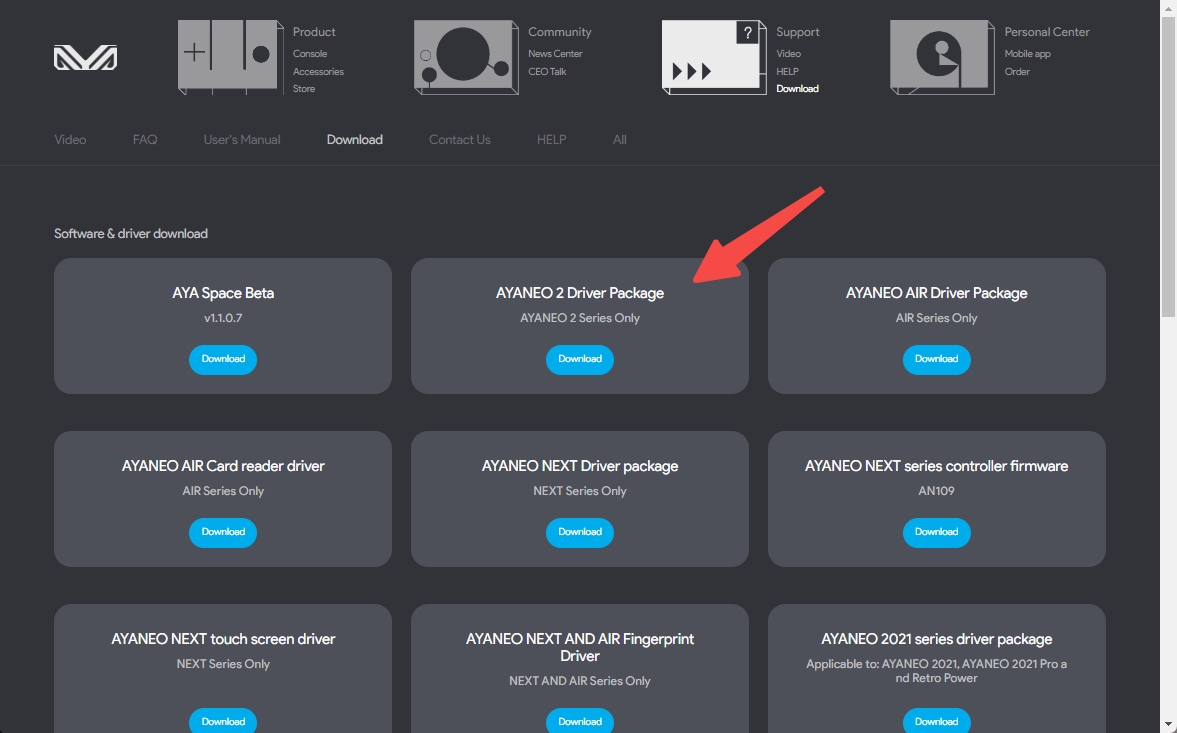Viewport: 1177px width, 733px height.
Task: Switch to the All tab
Action: (x=619, y=140)
